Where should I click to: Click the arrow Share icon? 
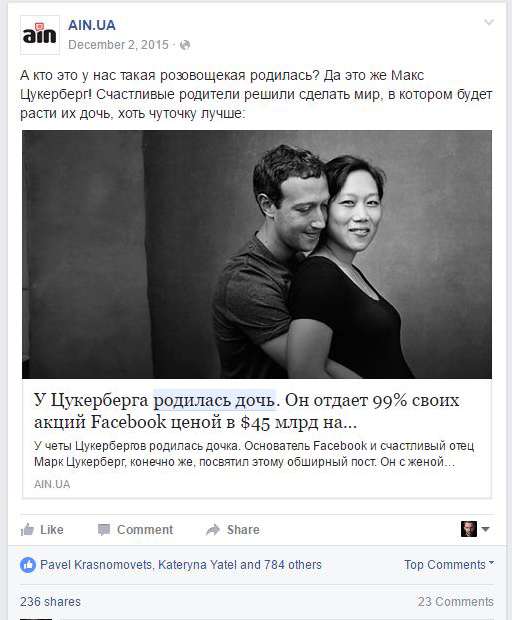[x=213, y=530]
